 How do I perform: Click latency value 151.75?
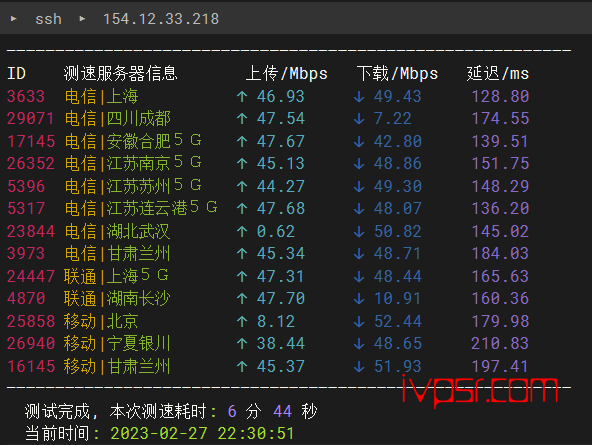point(500,163)
